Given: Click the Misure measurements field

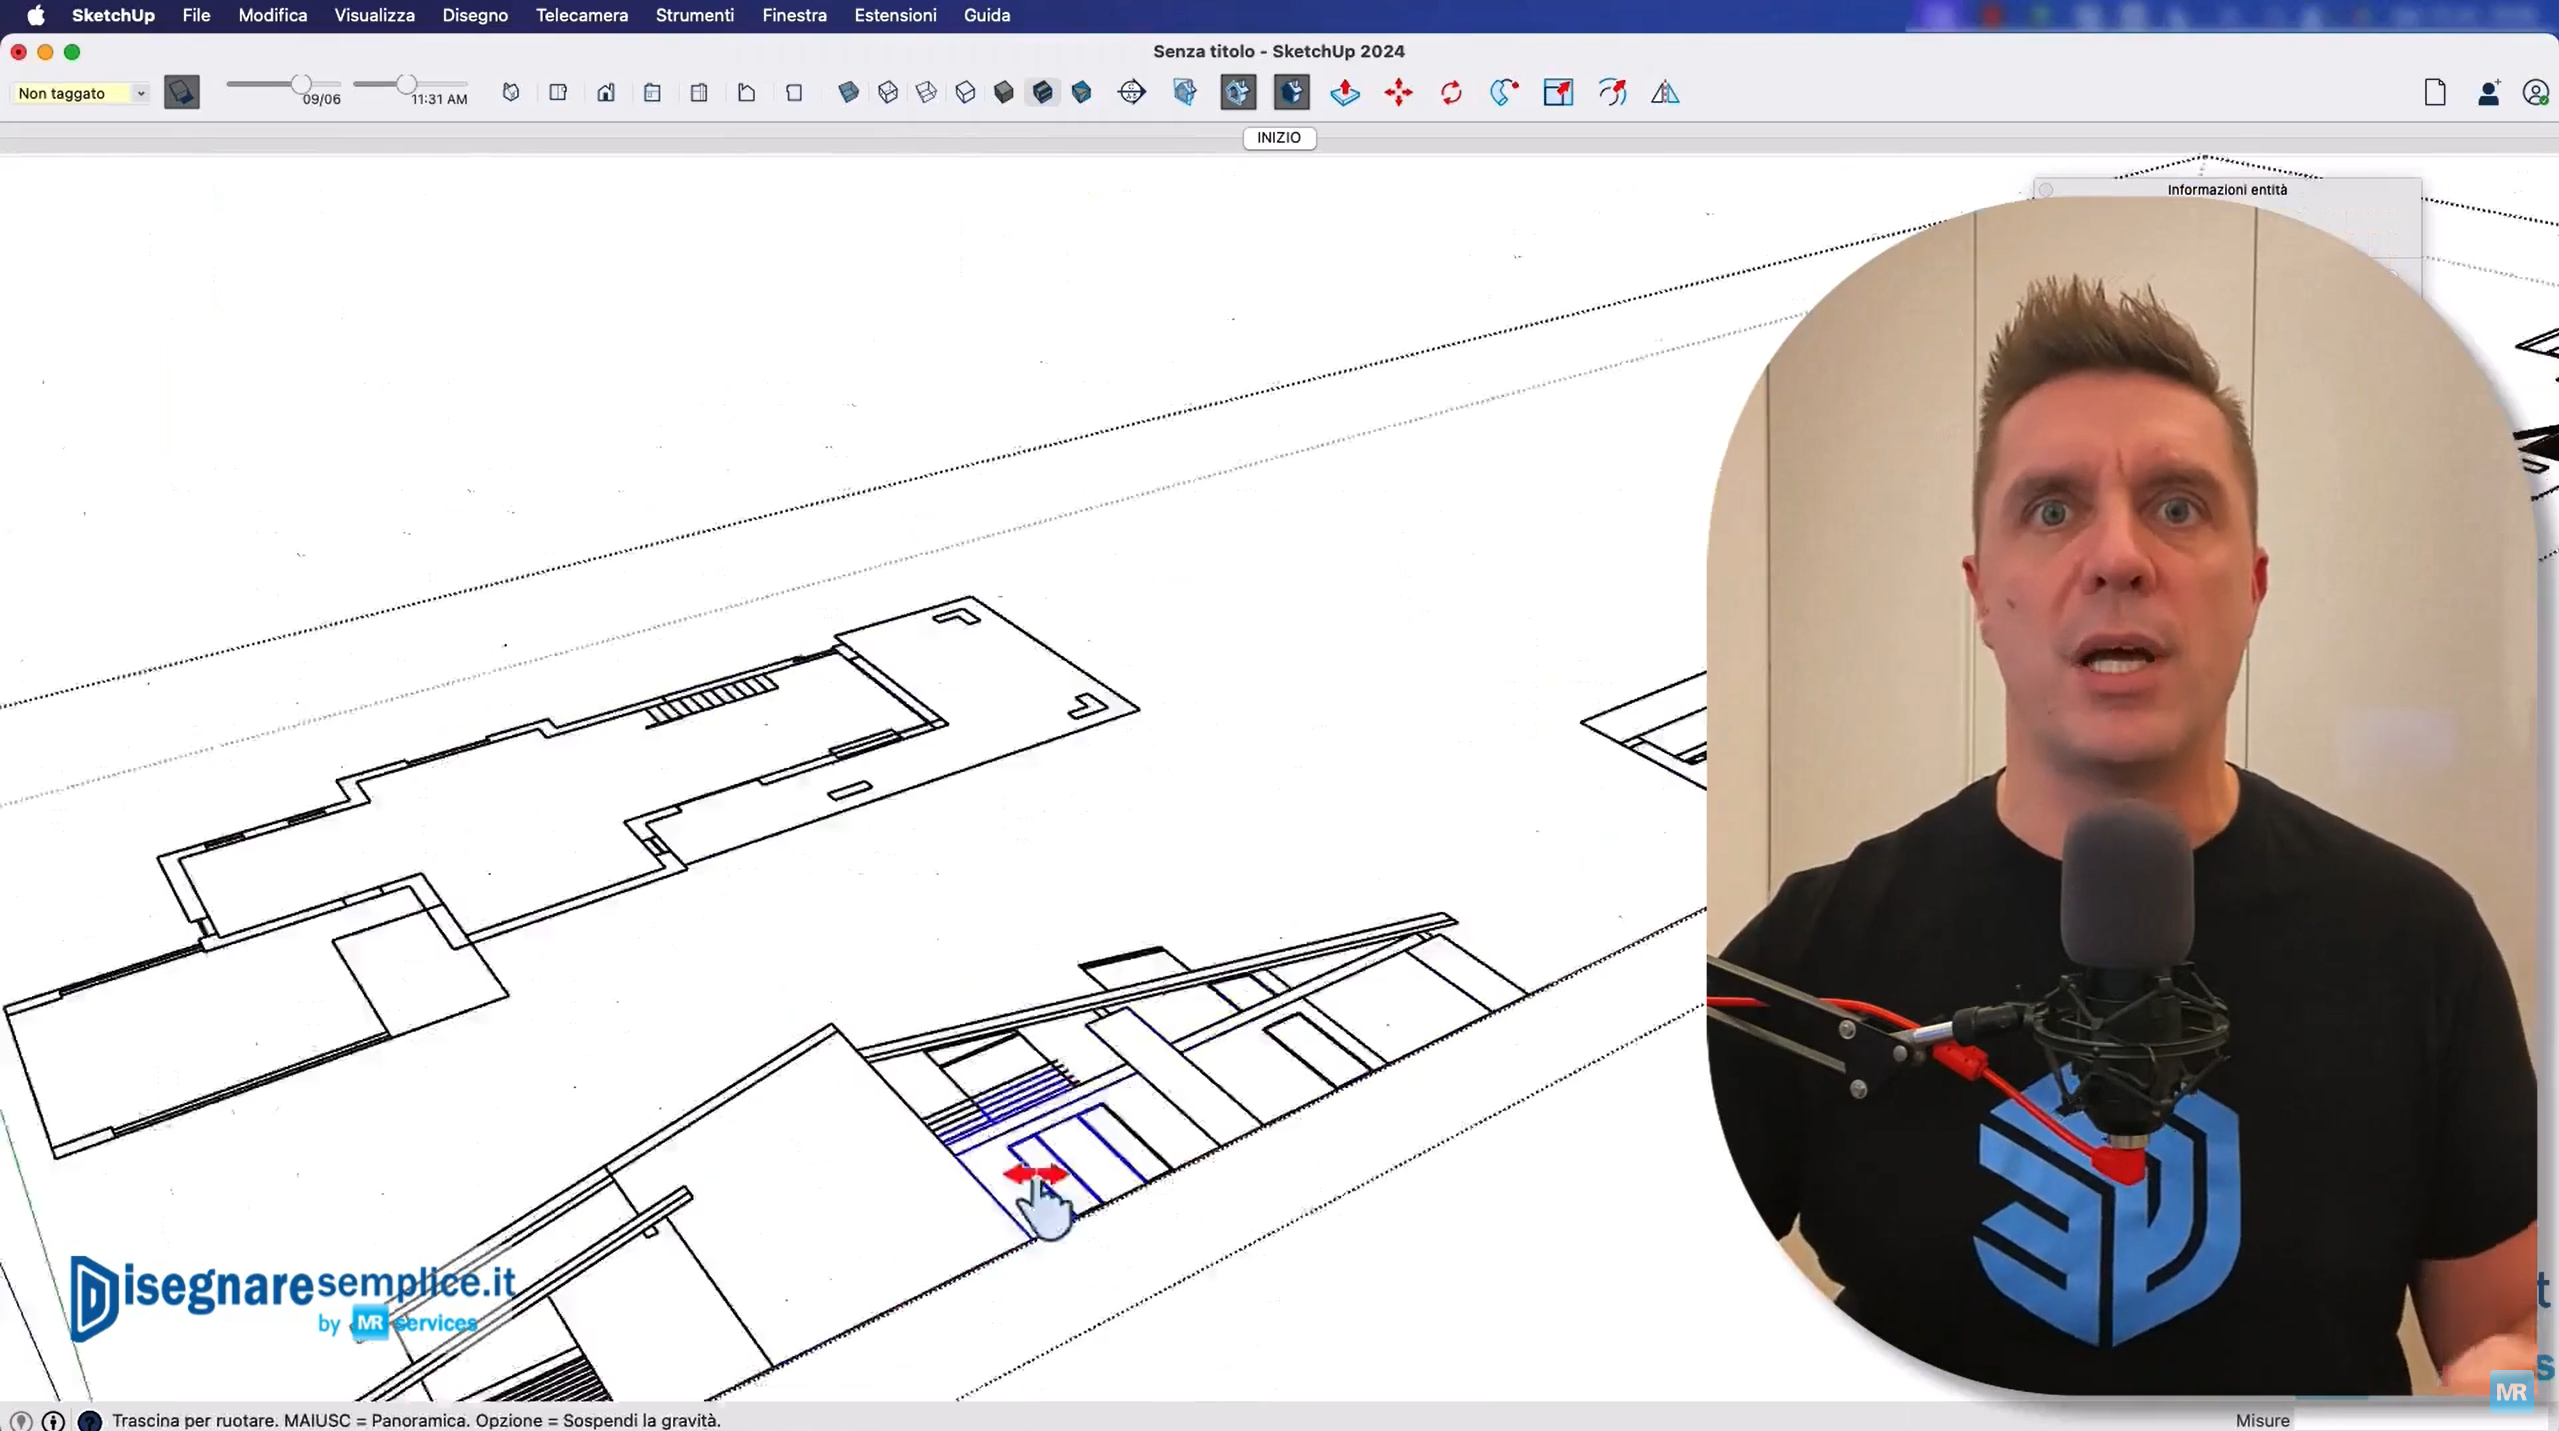Looking at the screenshot, I should pyautogui.click(x=2425, y=1419).
